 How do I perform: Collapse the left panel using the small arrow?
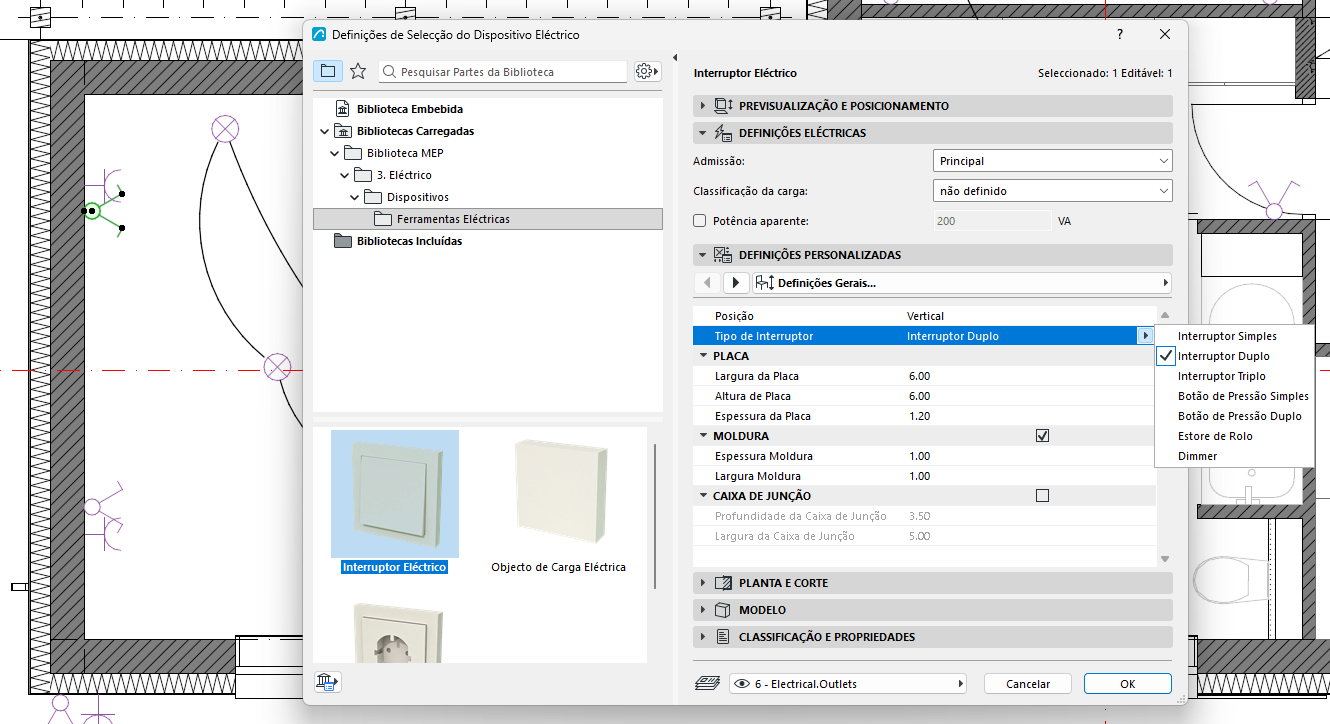pyautogui.click(x=675, y=57)
